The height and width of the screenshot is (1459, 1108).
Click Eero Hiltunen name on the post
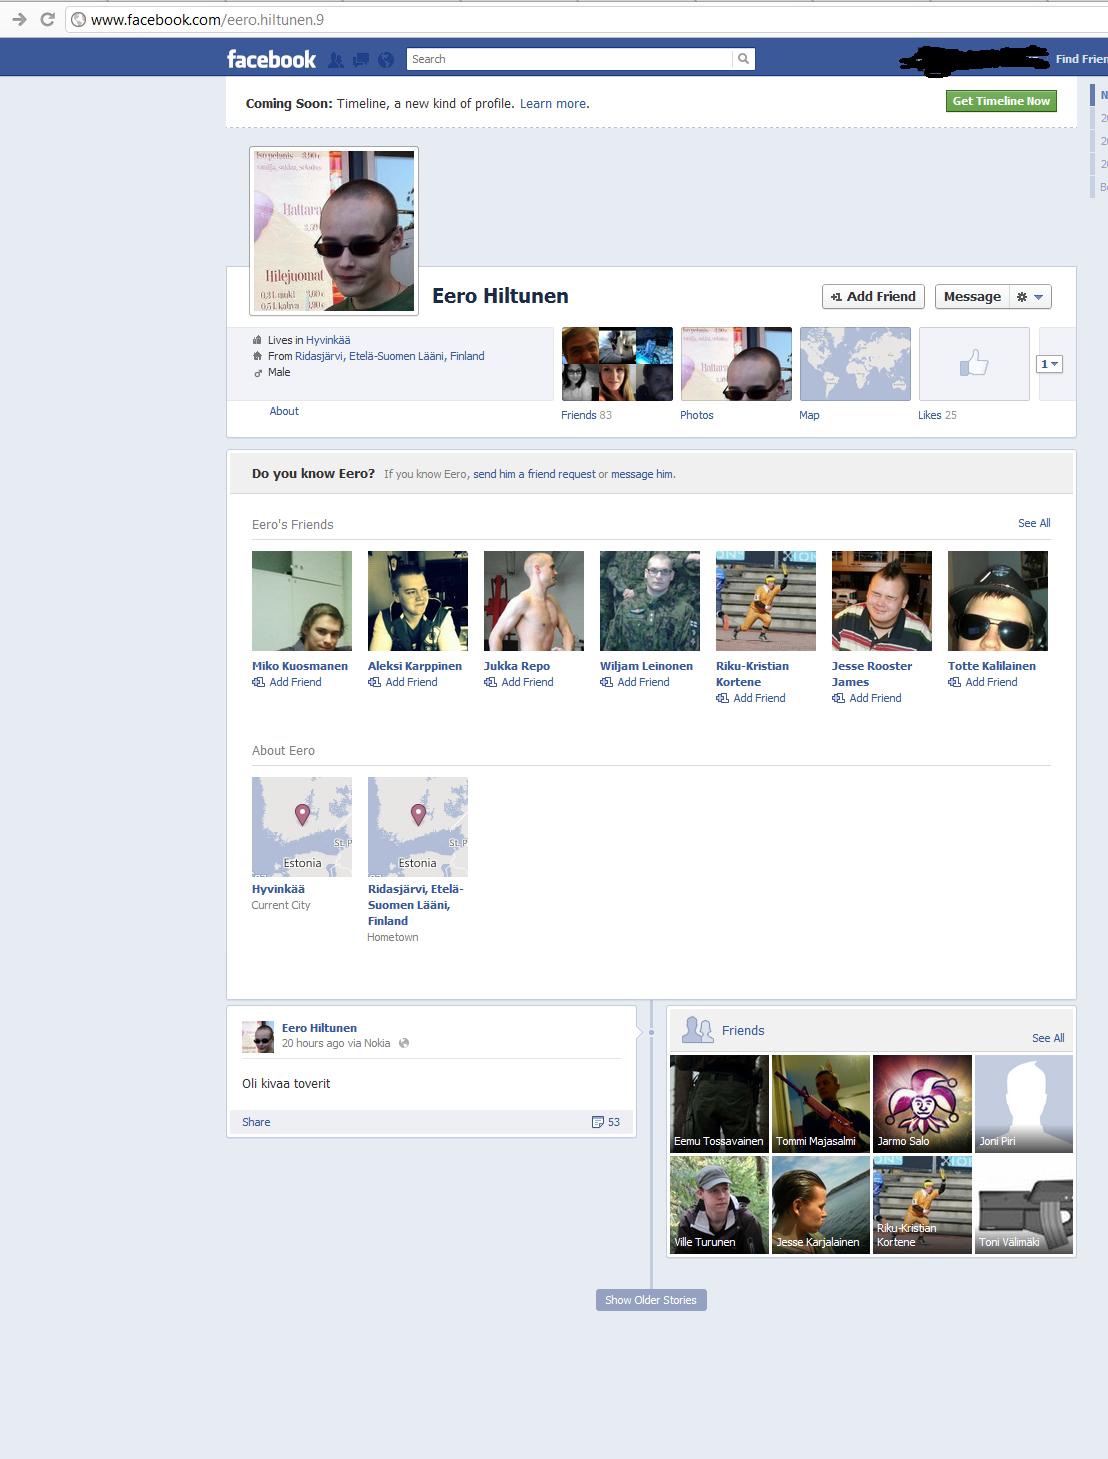click(x=319, y=1028)
